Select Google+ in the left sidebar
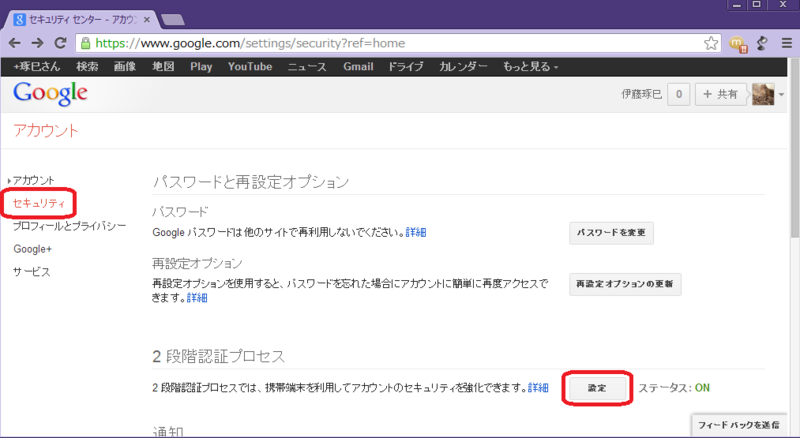The image size is (800, 438). (33, 249)
